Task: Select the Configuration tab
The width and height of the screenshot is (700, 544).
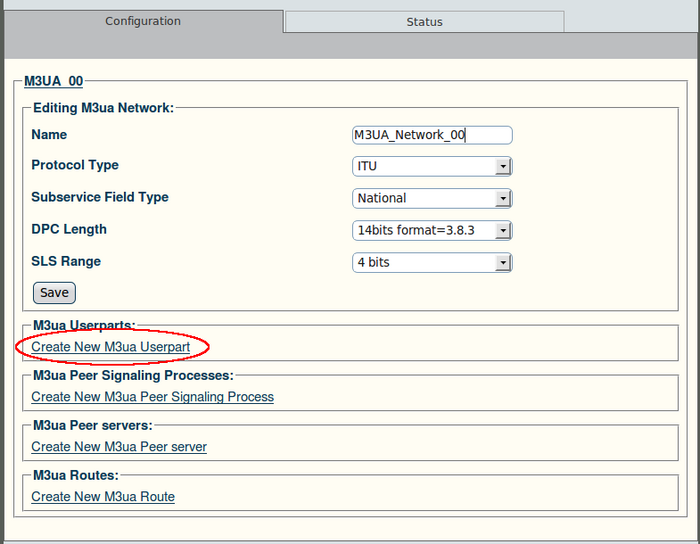Action: 143,21
